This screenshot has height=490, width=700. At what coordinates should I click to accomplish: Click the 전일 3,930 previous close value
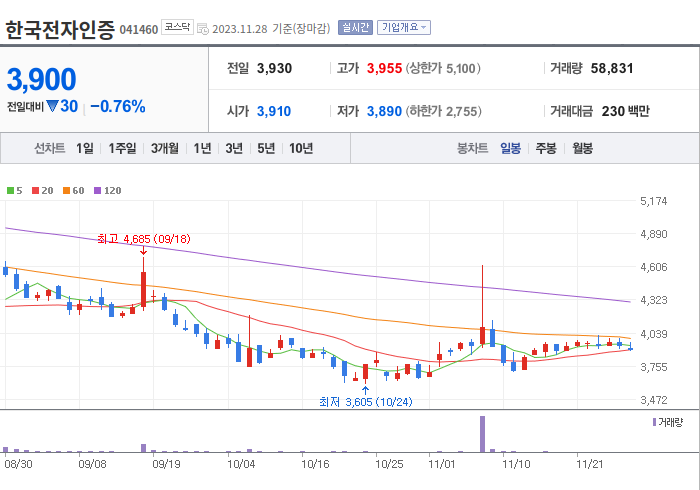tap(274, 68)
